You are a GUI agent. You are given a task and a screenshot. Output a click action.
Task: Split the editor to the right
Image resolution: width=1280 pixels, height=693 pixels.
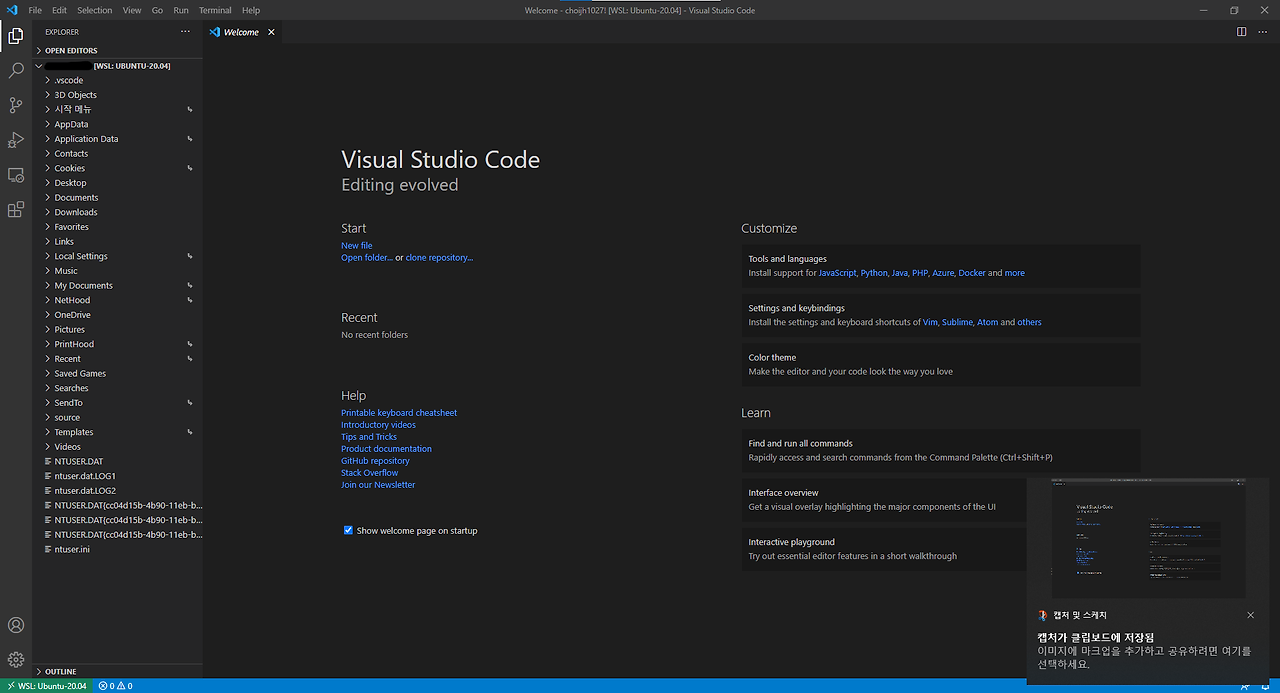pos(1241,32)
